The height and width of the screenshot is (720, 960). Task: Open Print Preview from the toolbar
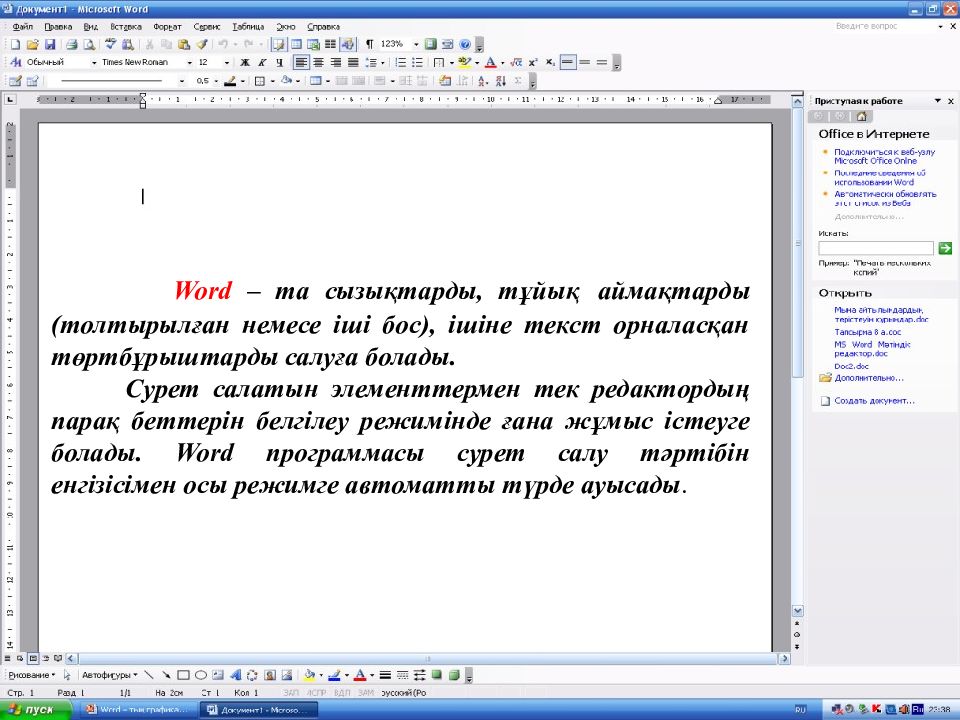coord(89,44)
